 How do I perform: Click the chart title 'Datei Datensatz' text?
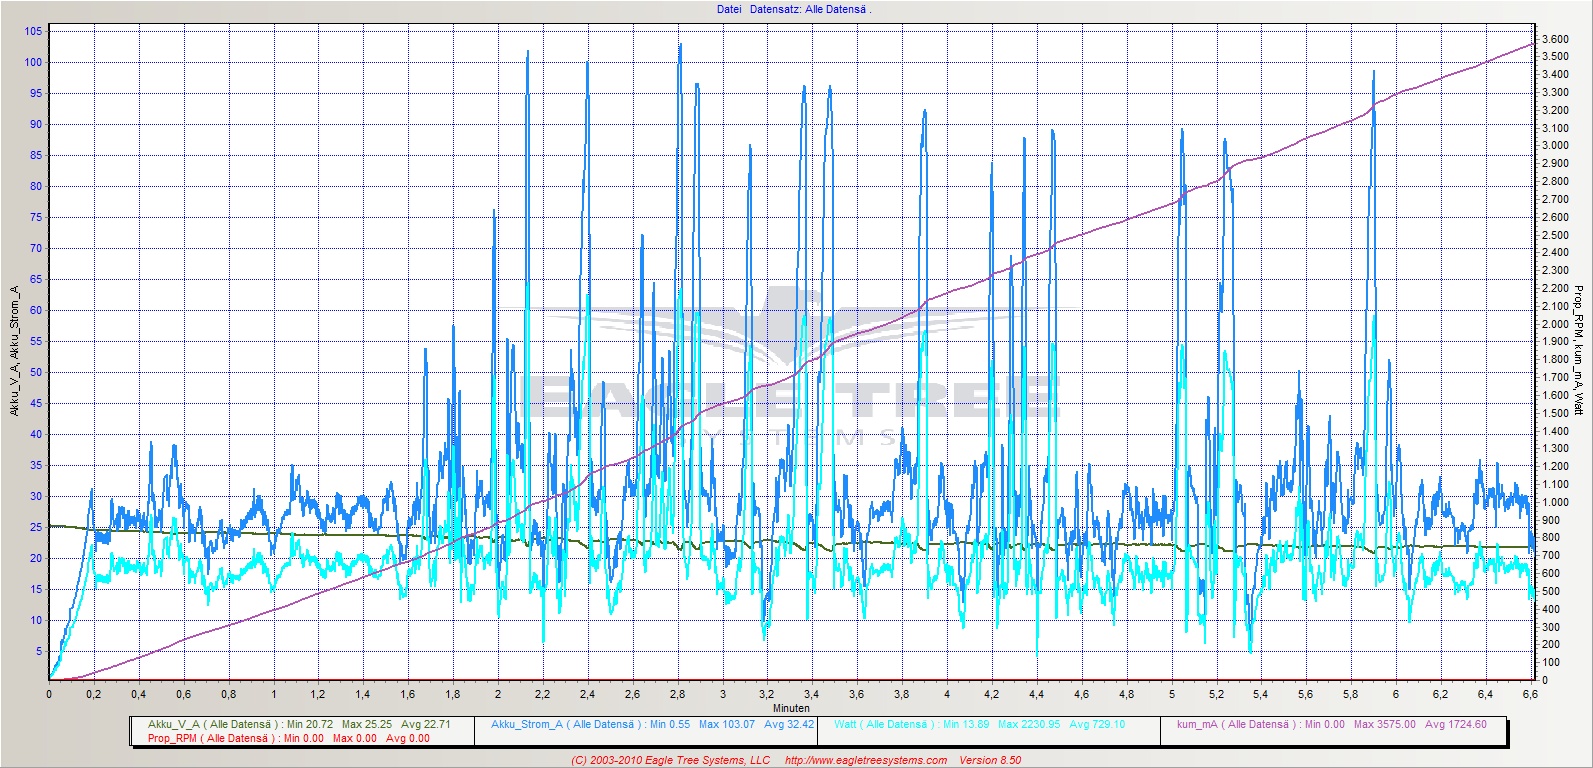pos(793,9)
